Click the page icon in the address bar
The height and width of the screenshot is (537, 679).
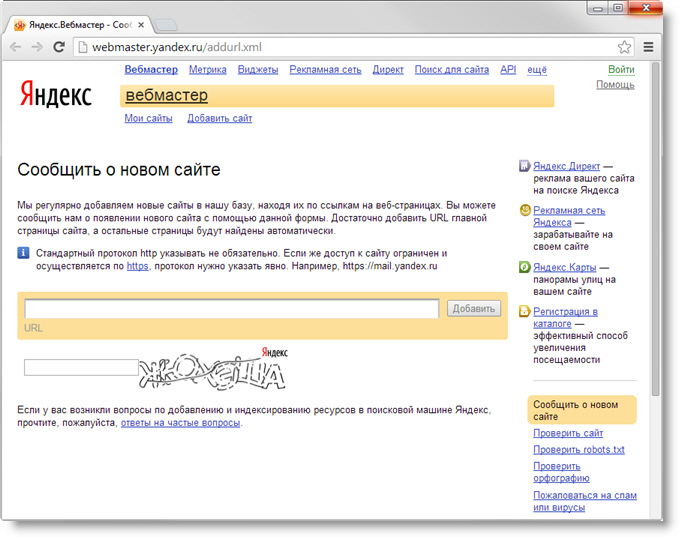coord(82,47)
